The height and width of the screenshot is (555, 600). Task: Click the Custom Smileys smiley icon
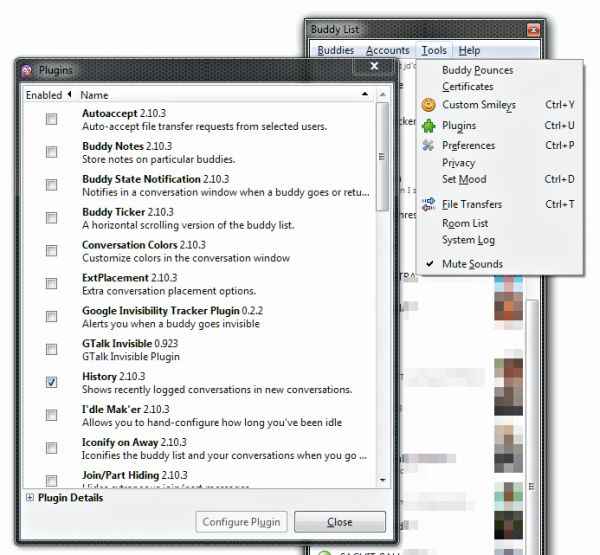[x=428, y=104]
